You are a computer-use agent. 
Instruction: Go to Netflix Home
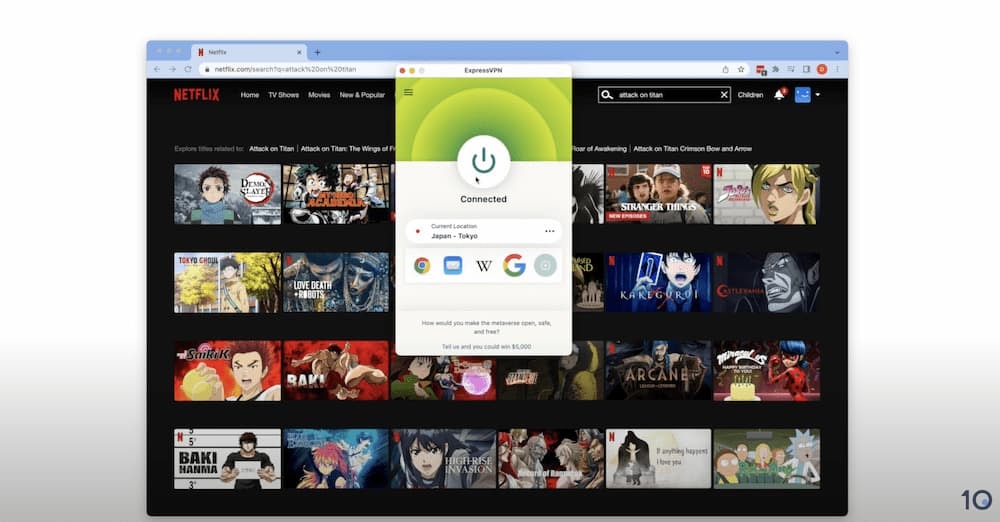pos(249,95)
